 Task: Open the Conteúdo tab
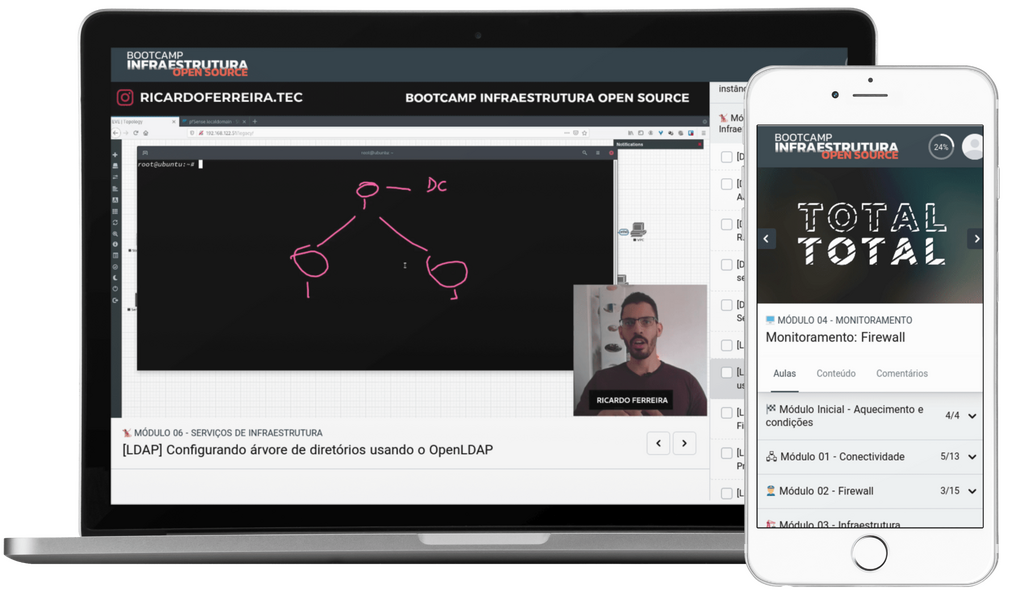[836, 373]
